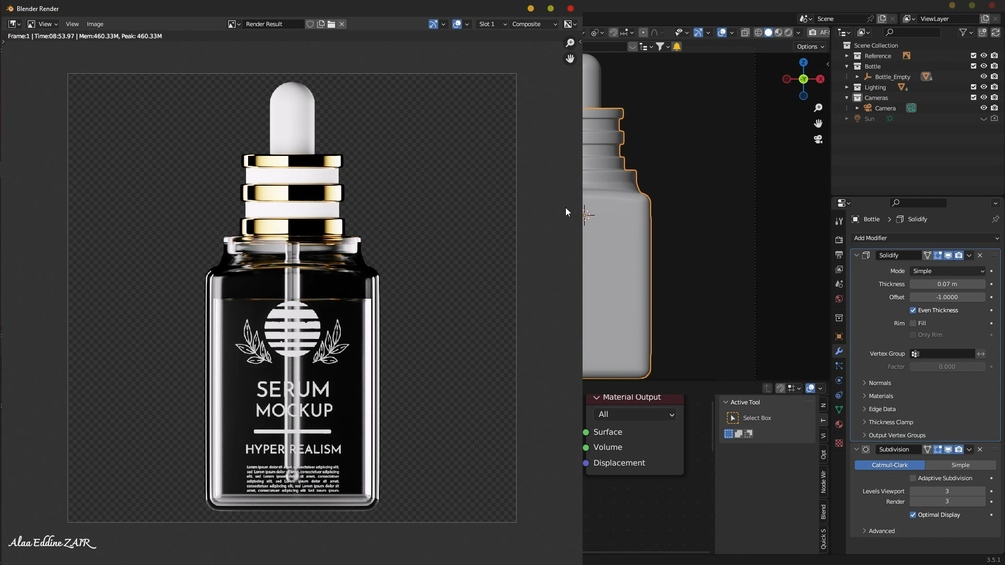The width and height of the screenshot is (1005, 565).
Task: Select Simple subdivision type
Action: (960, 465)
